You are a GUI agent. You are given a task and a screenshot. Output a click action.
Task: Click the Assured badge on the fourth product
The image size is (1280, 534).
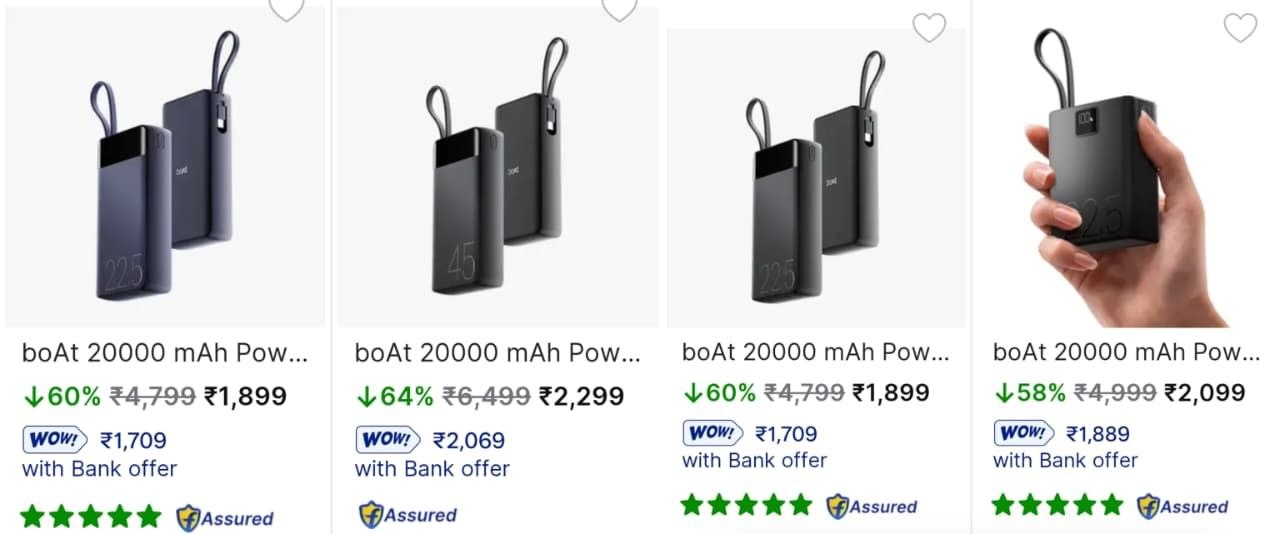1183,506
